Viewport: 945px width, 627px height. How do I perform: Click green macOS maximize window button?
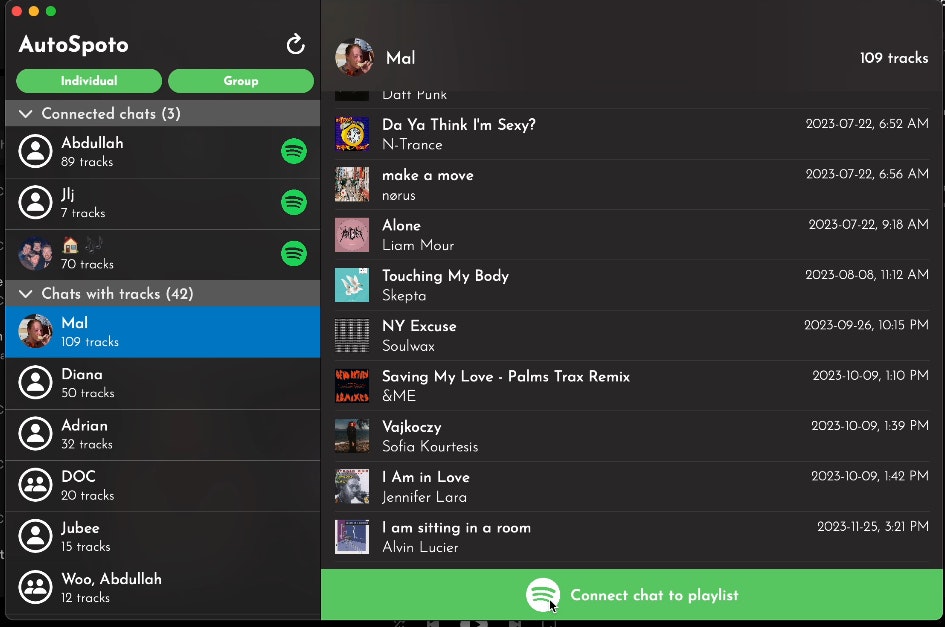(51, 11)
